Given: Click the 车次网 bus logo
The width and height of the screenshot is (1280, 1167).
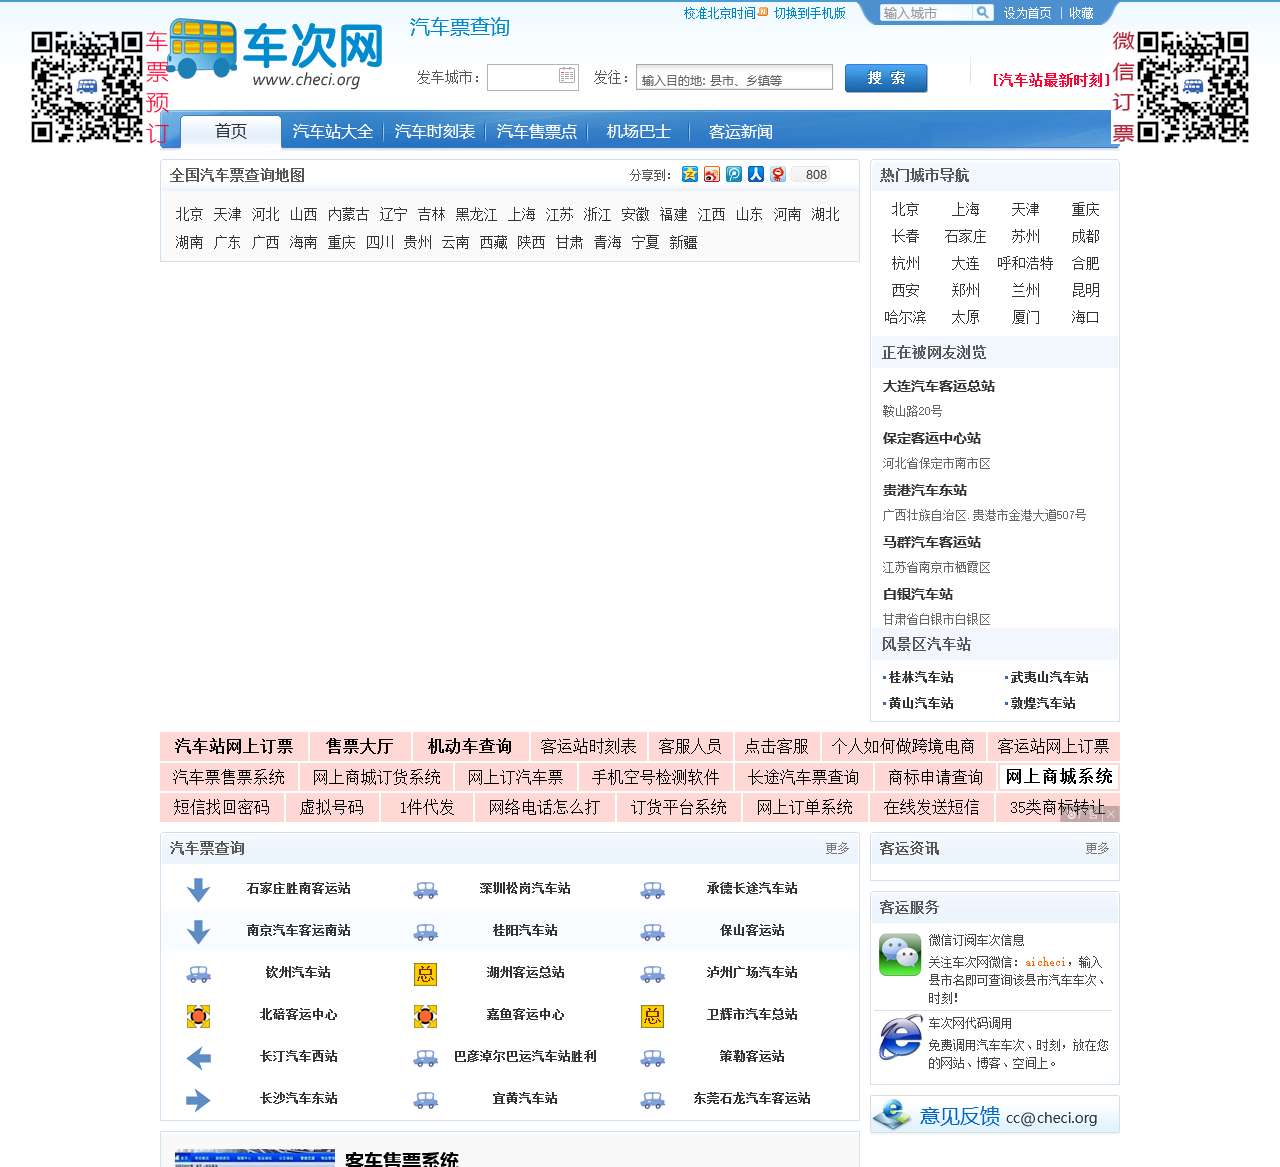Looking at the screenshot, I should pos(276,53).
